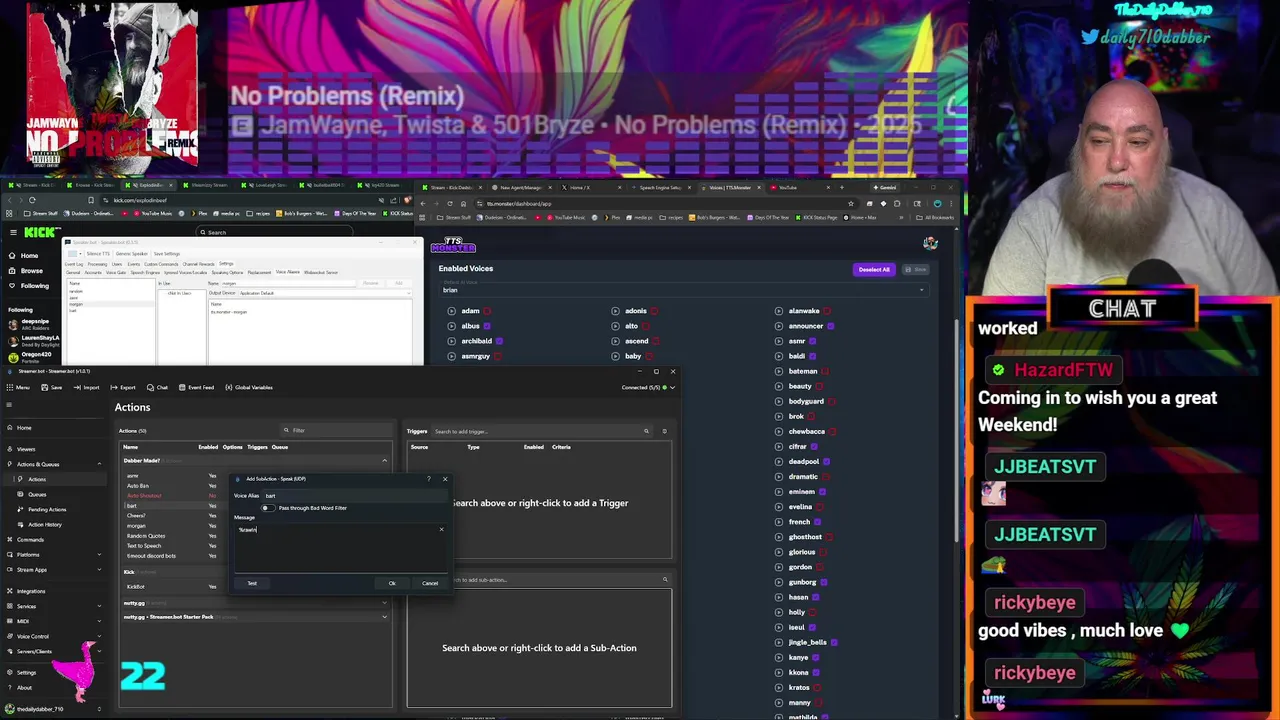Click Kick hamburger menu icon
This screenshot has height=720, width=1280.
[13, 232]
